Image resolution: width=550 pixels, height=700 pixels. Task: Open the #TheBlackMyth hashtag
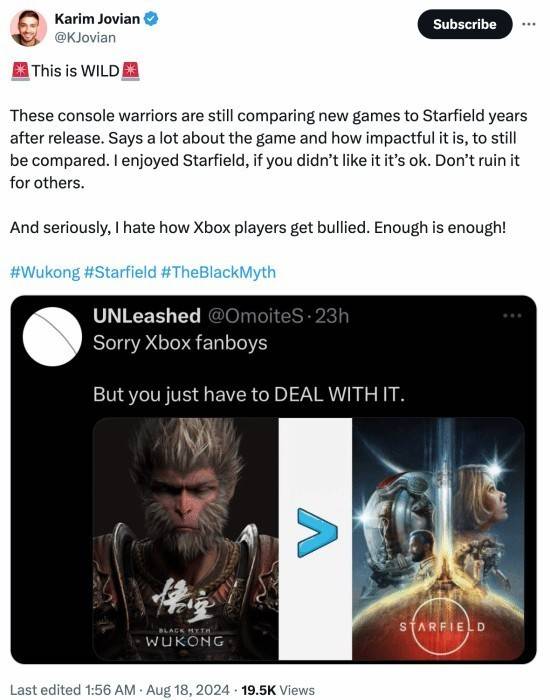coord(218,272)
